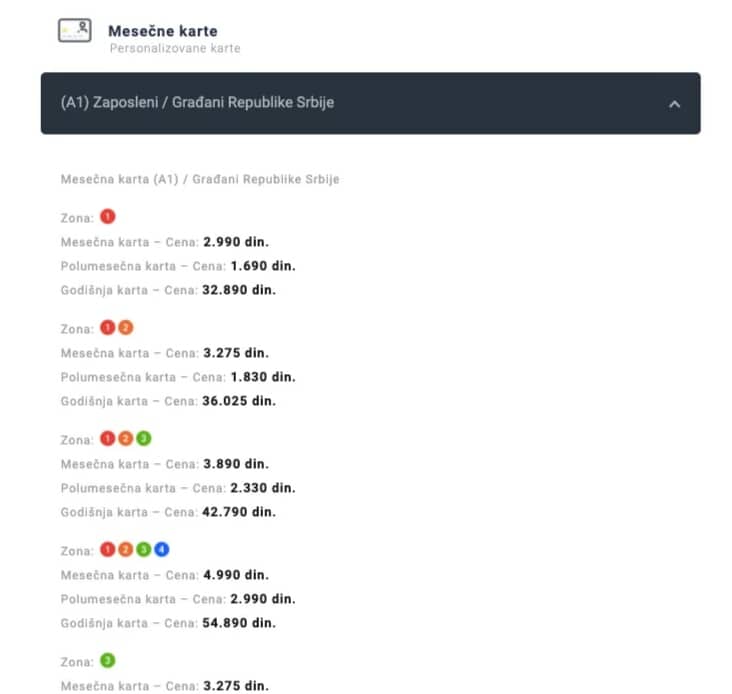Click the blue zone 4 badge
This screenshot has width=732, height=694.
point(162,550)
